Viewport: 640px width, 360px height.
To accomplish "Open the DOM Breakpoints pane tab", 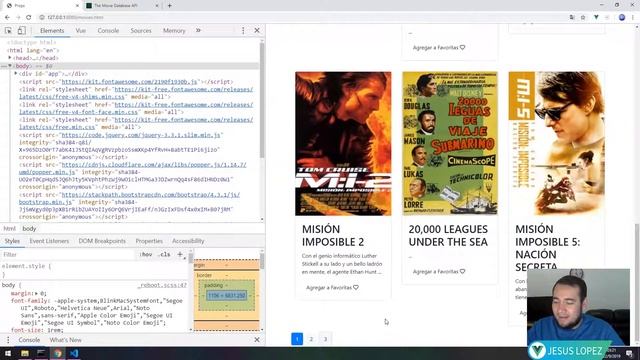I will coord(102,241).
